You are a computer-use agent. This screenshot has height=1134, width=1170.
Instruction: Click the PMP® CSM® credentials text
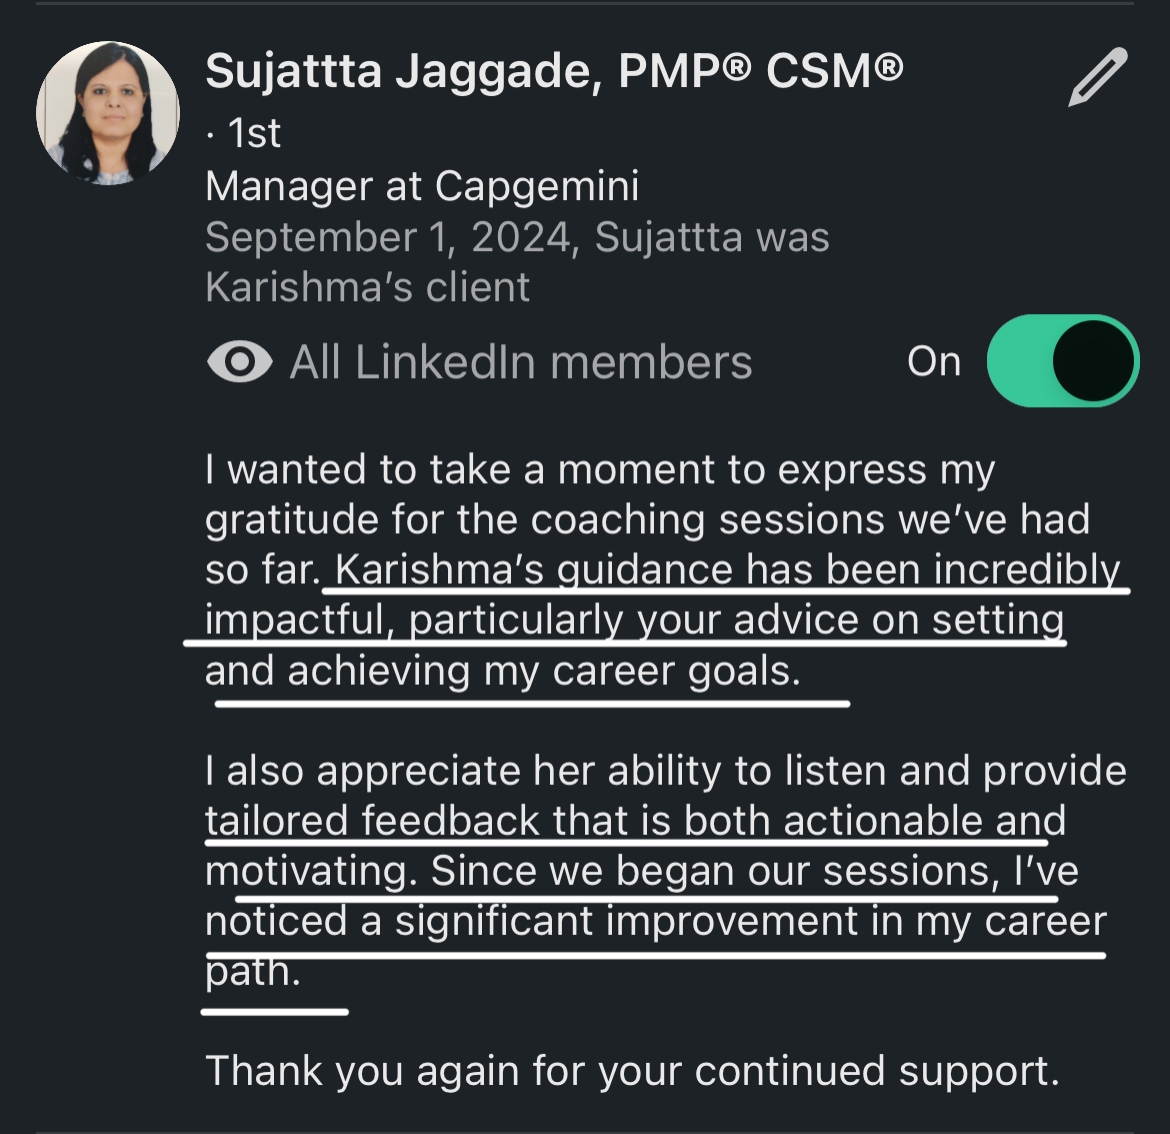point(760,71)
